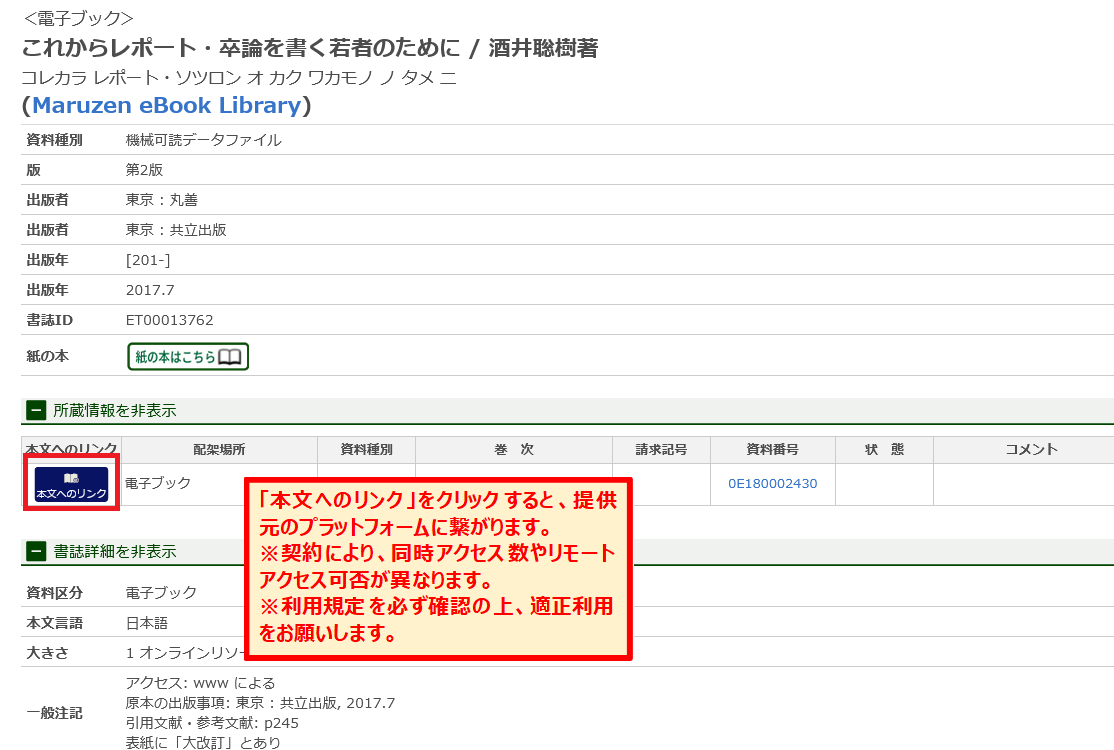Click the 電子ブック cell in holdings row
The image size is (1114, 750).
[158, 483]
